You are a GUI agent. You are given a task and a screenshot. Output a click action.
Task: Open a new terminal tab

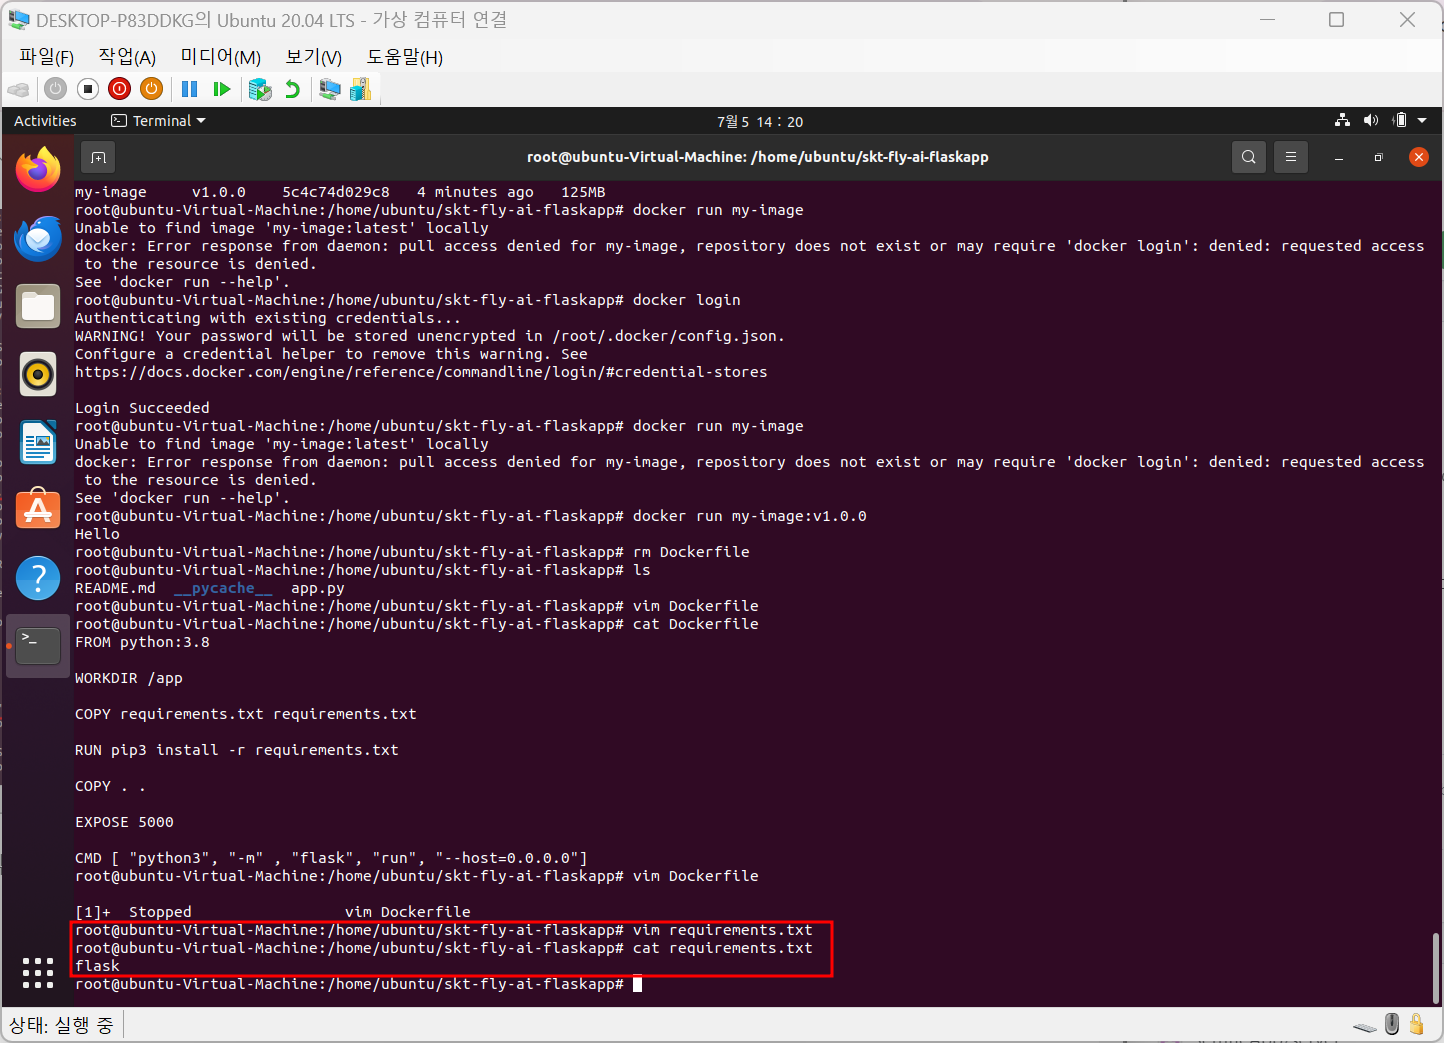(98, 157)
